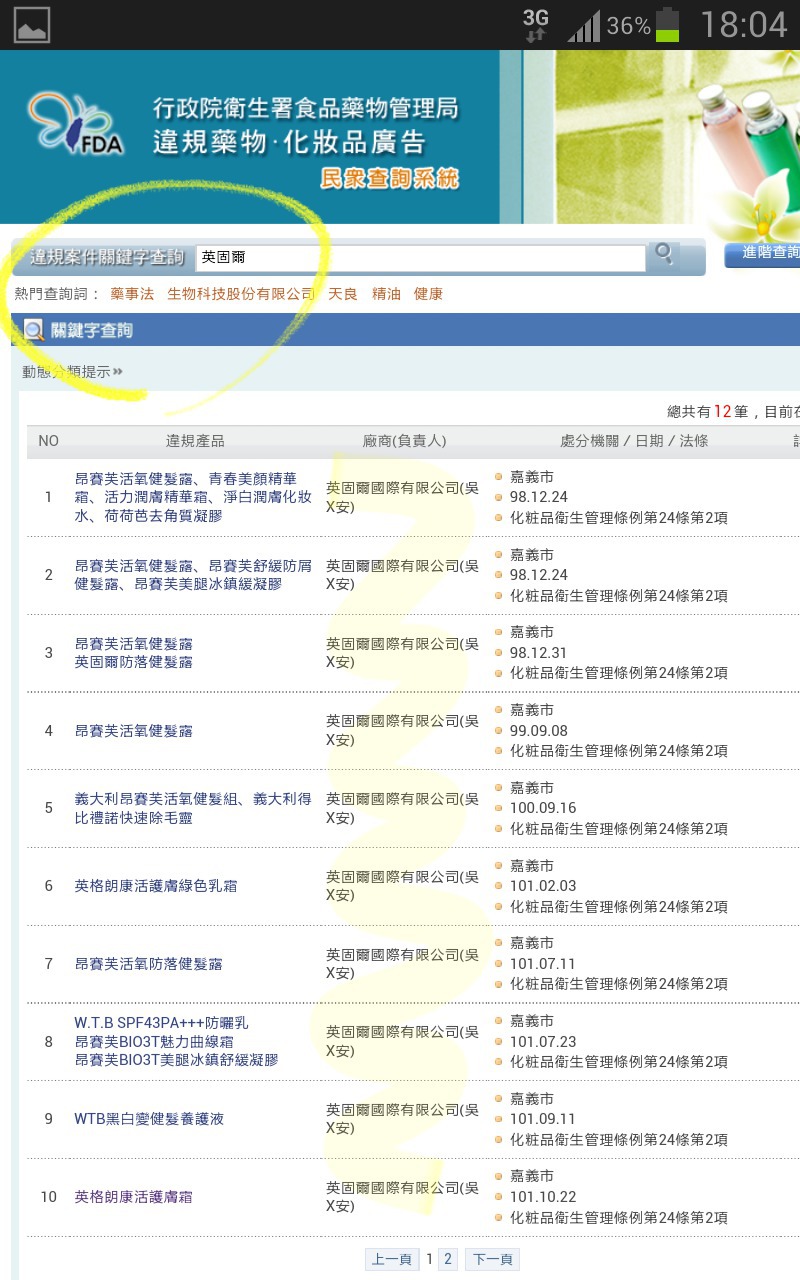Click the search magnifier icon button
The image size is (800, 1280).
(663, 255)
